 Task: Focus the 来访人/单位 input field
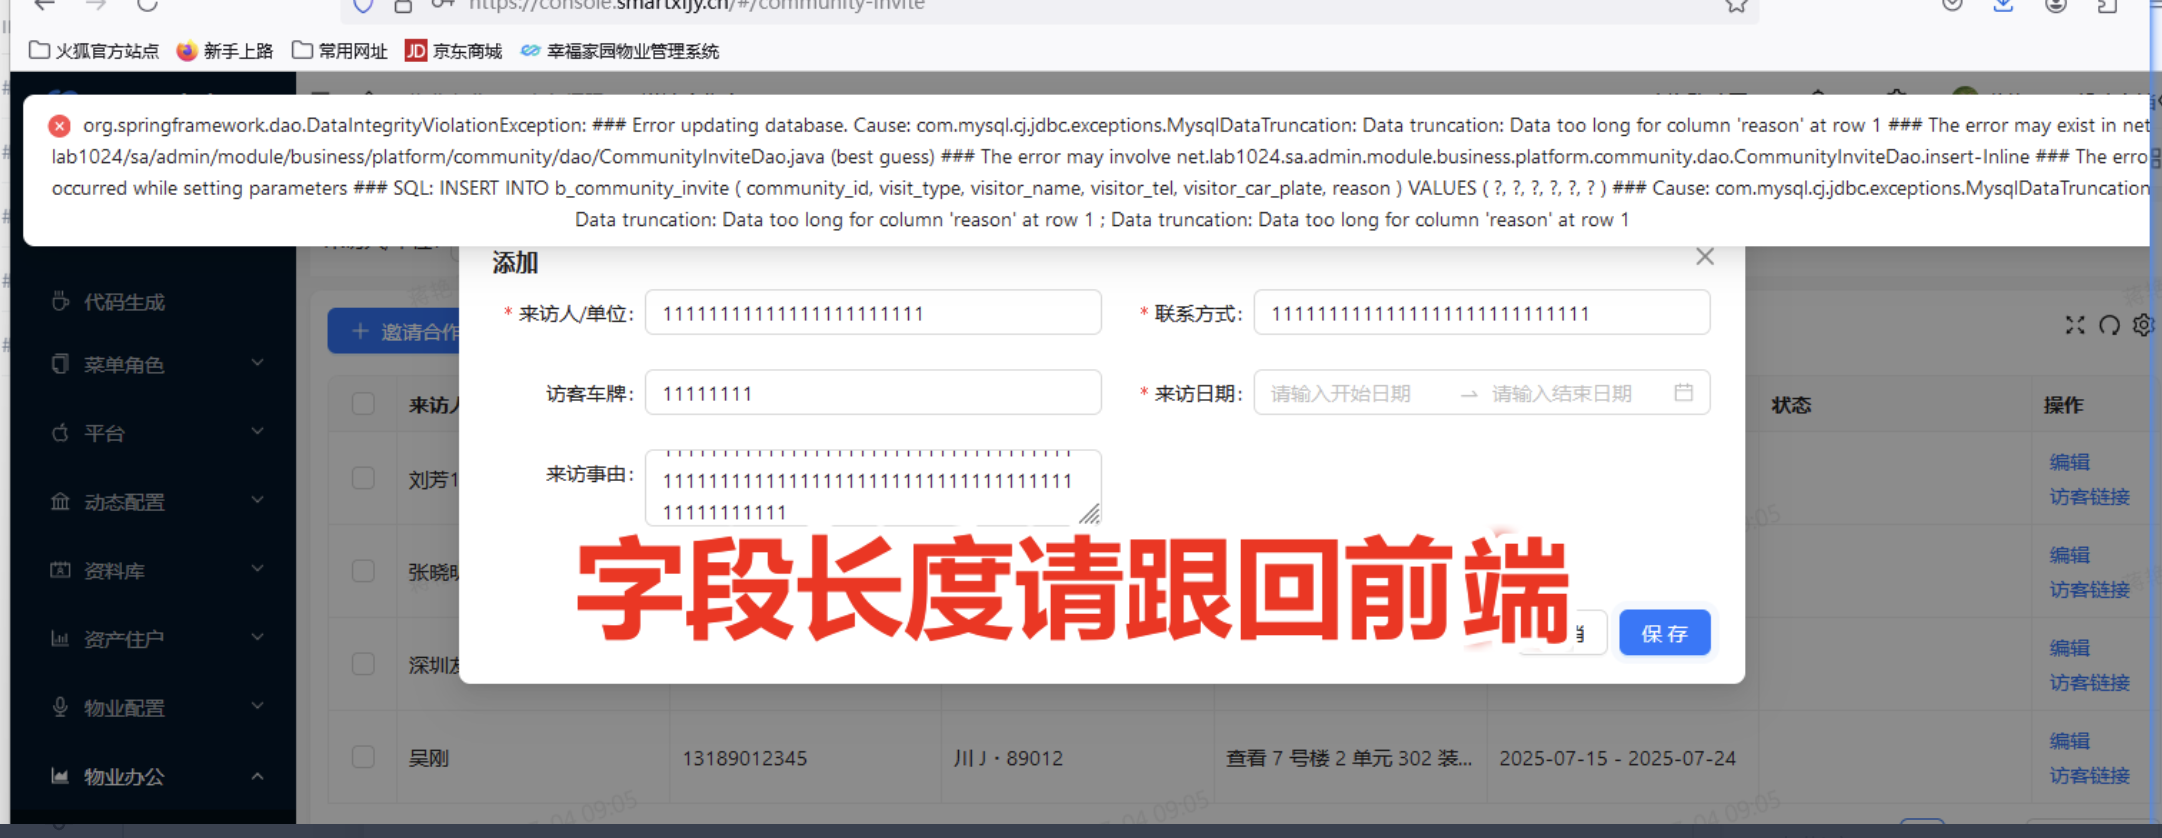873,313
